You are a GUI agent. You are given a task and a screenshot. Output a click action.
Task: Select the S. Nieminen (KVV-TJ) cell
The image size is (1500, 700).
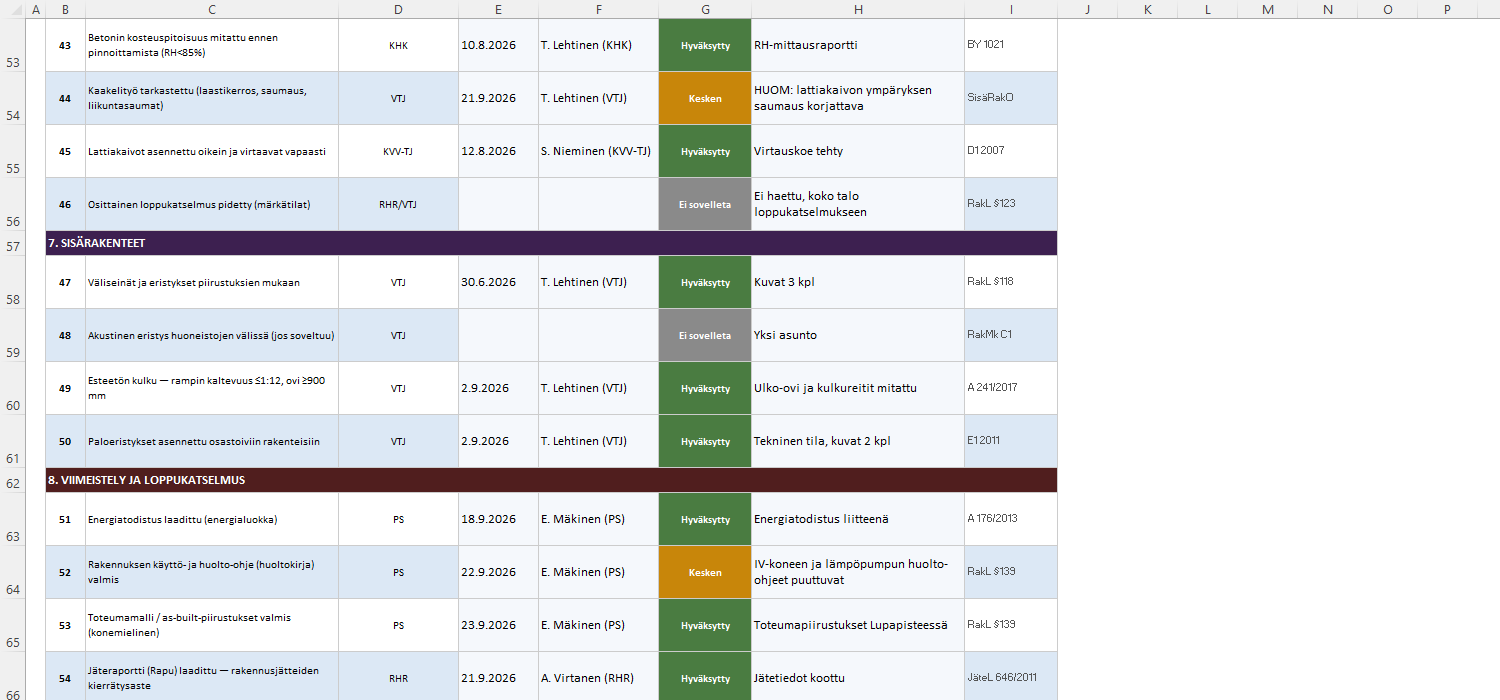tap(598, 151)
